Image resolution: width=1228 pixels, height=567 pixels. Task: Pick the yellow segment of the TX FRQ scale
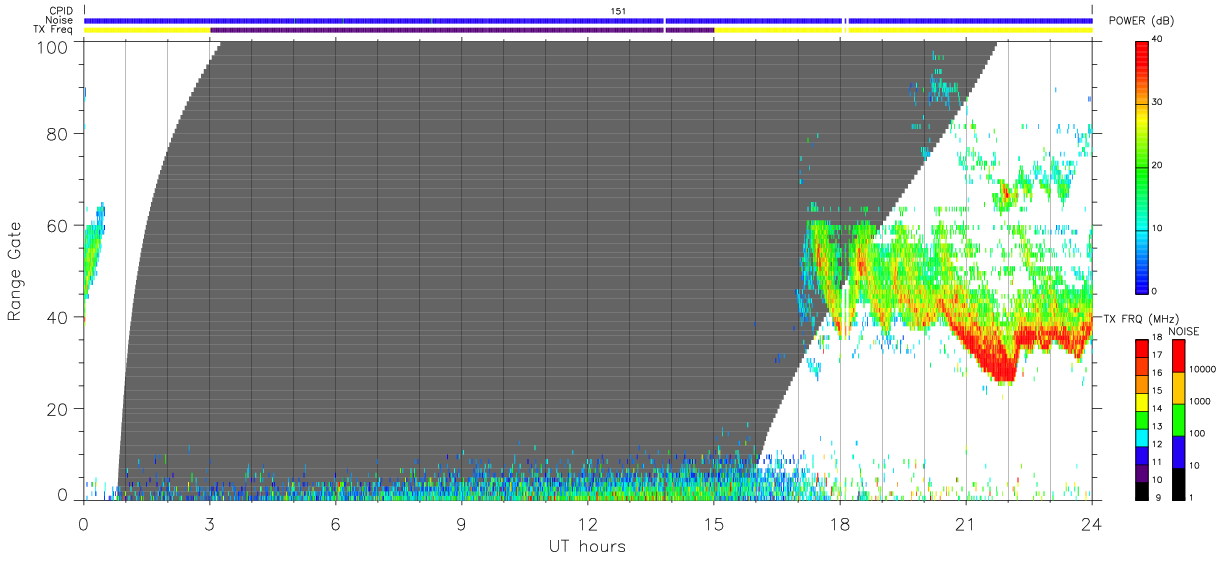pyautogui.click(x=1142, y=402)
